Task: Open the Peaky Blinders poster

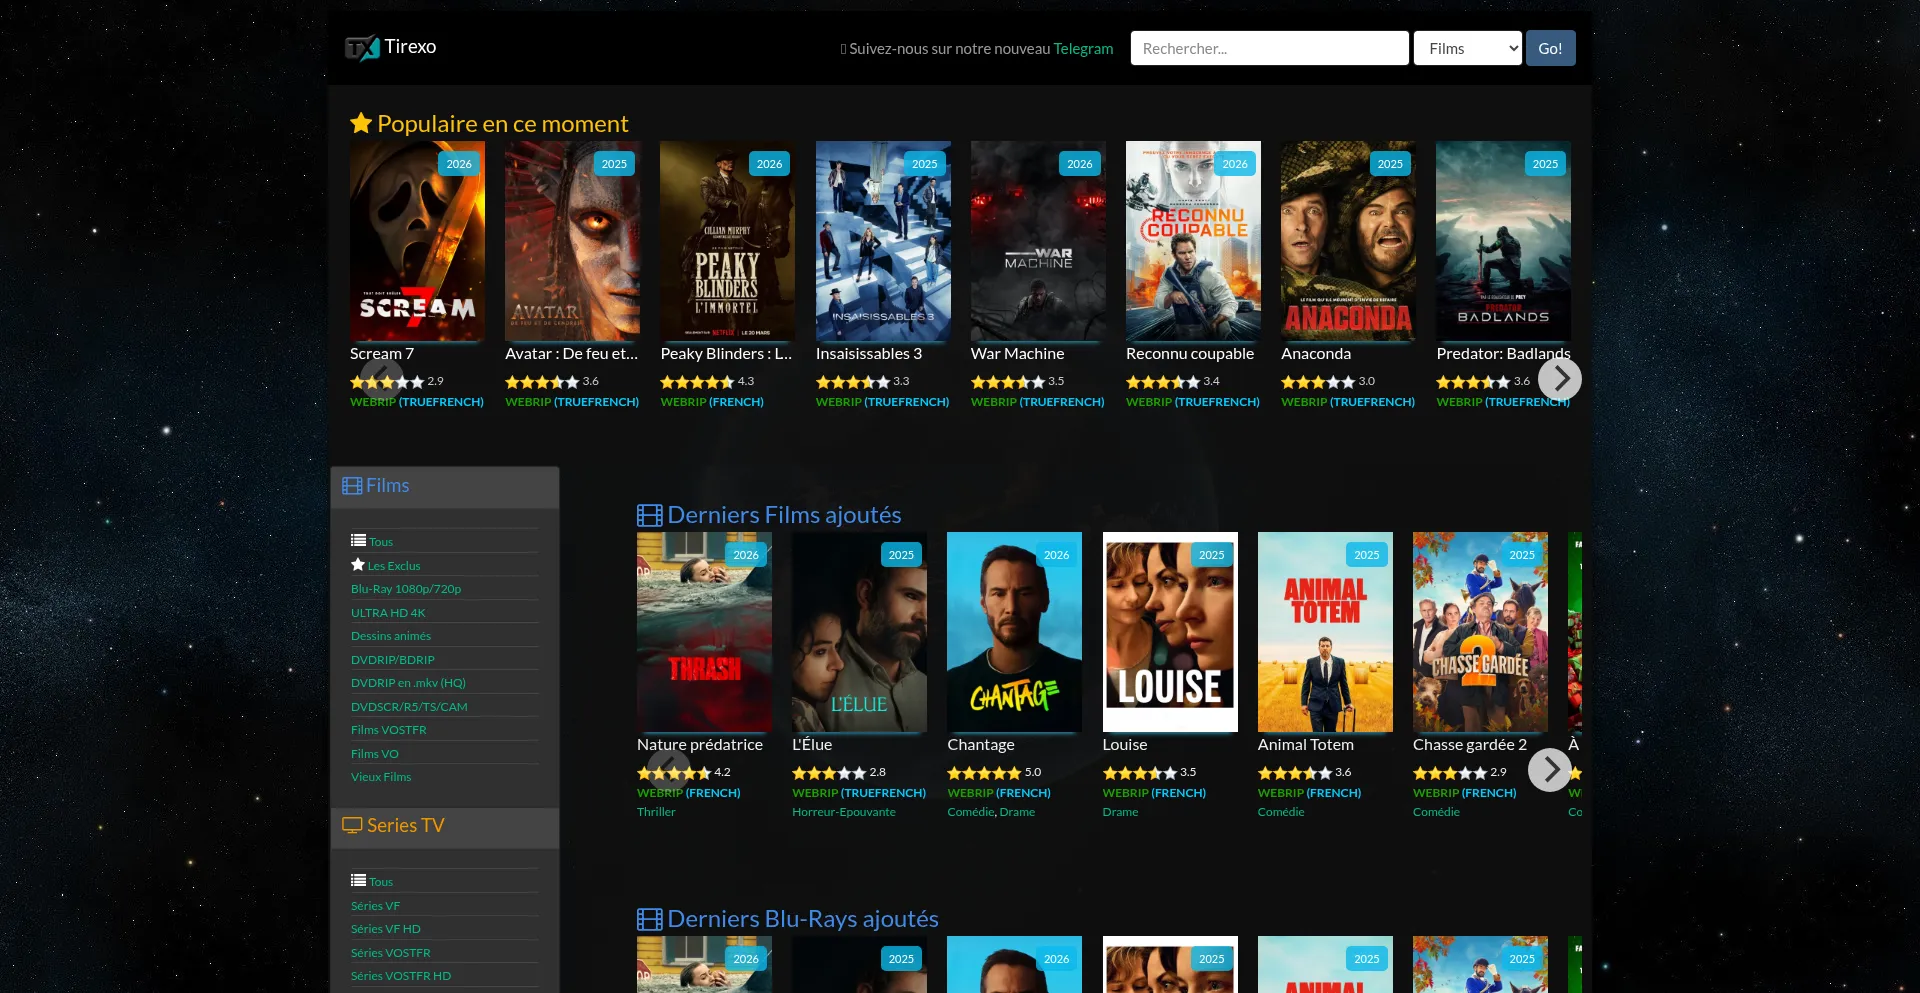Action: tap(727, 241)
